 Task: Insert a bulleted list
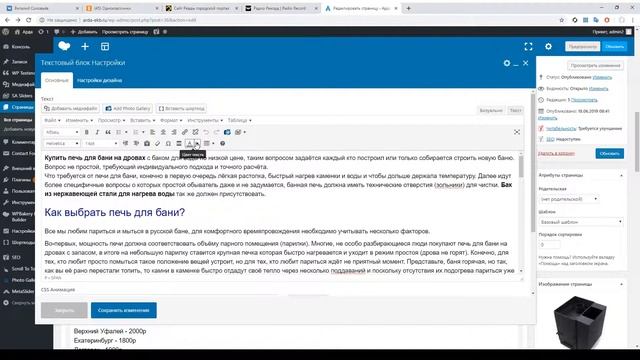point(119,132)
